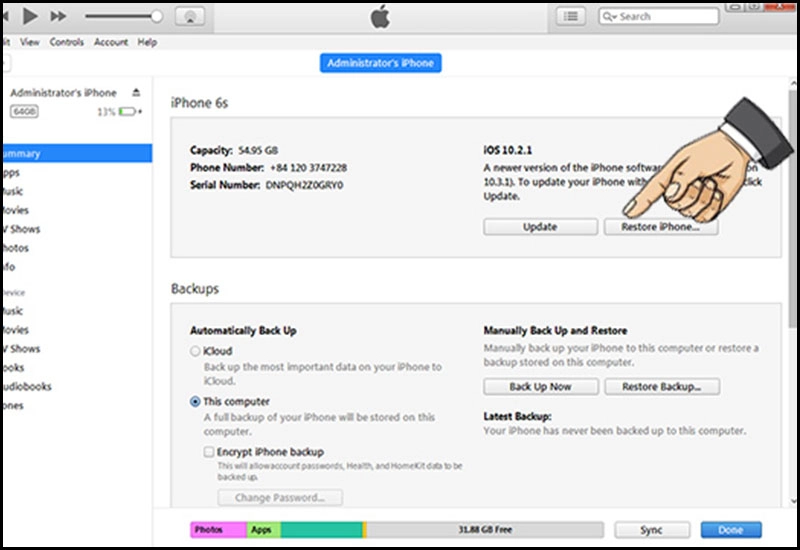Enable Encrypt iPhone backup checkbox

[209, 452]
